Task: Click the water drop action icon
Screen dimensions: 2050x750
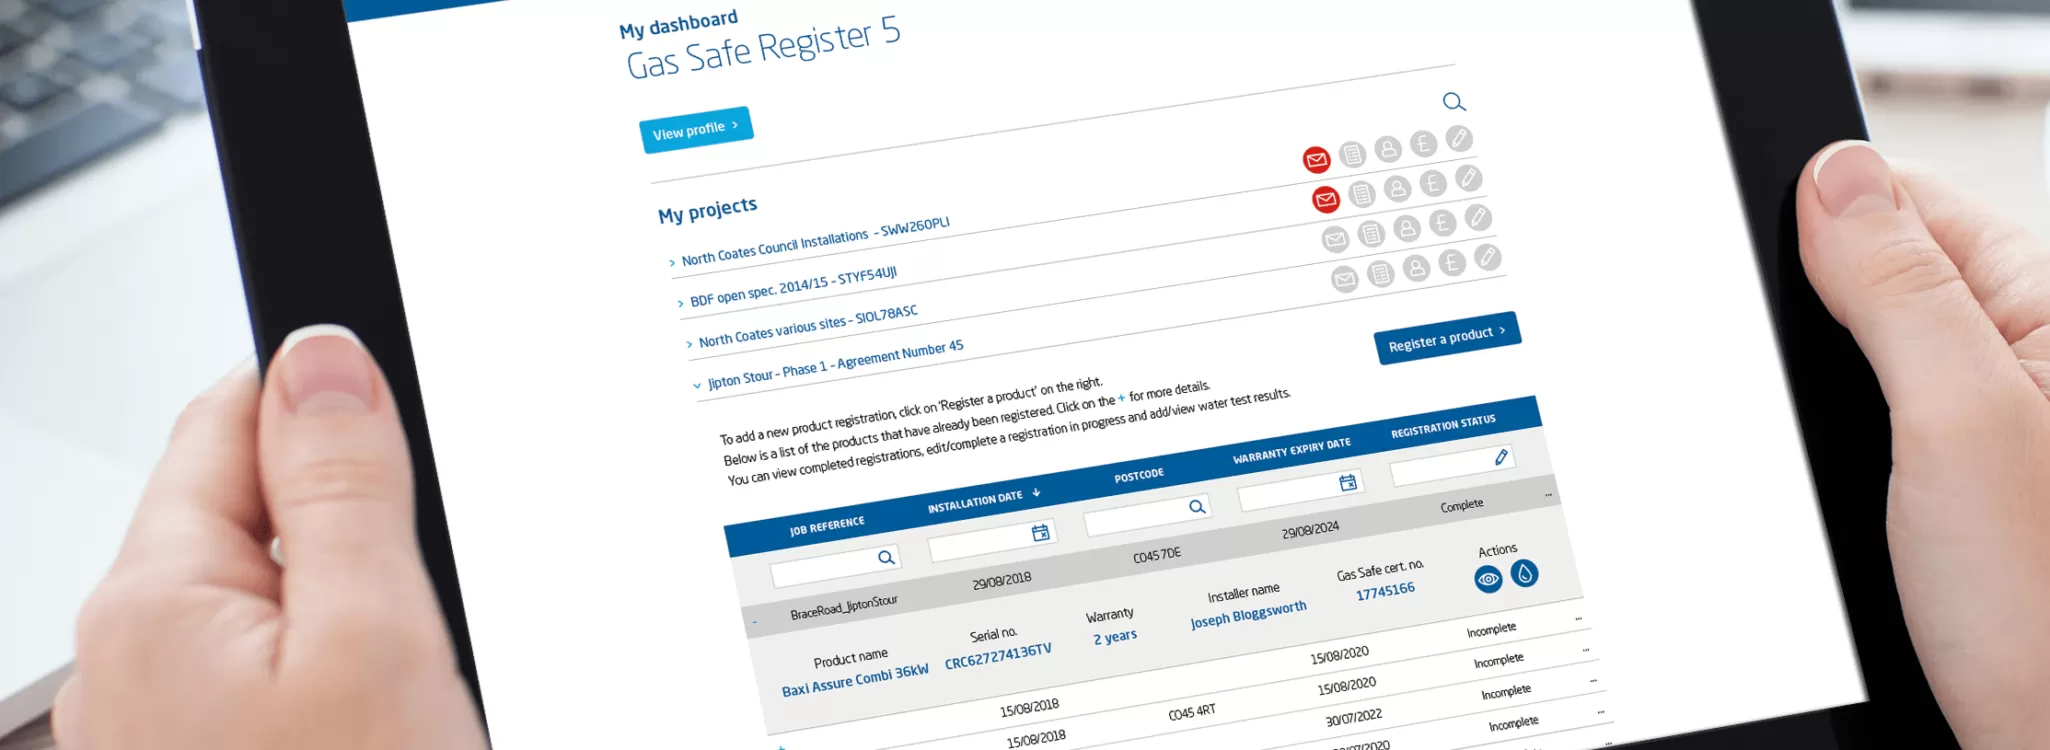Action: (x=1524, y=573)
